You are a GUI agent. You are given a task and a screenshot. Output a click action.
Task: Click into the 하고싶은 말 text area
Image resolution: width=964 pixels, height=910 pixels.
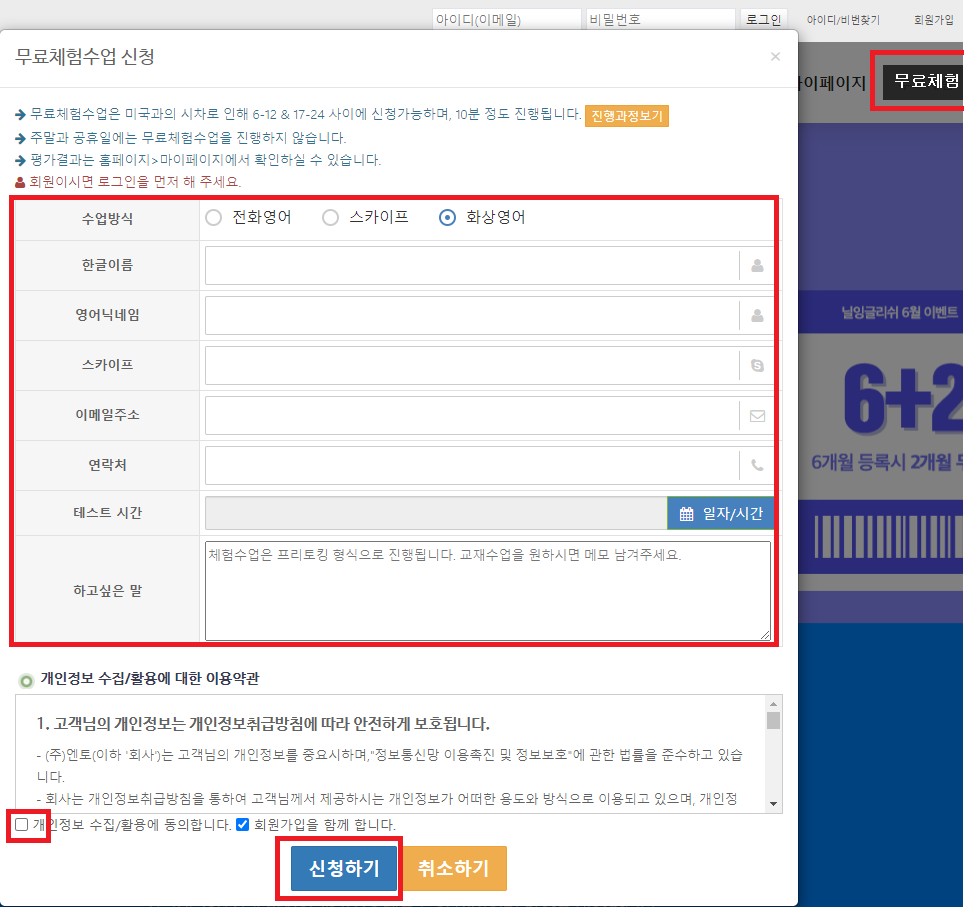pos(488,590)
